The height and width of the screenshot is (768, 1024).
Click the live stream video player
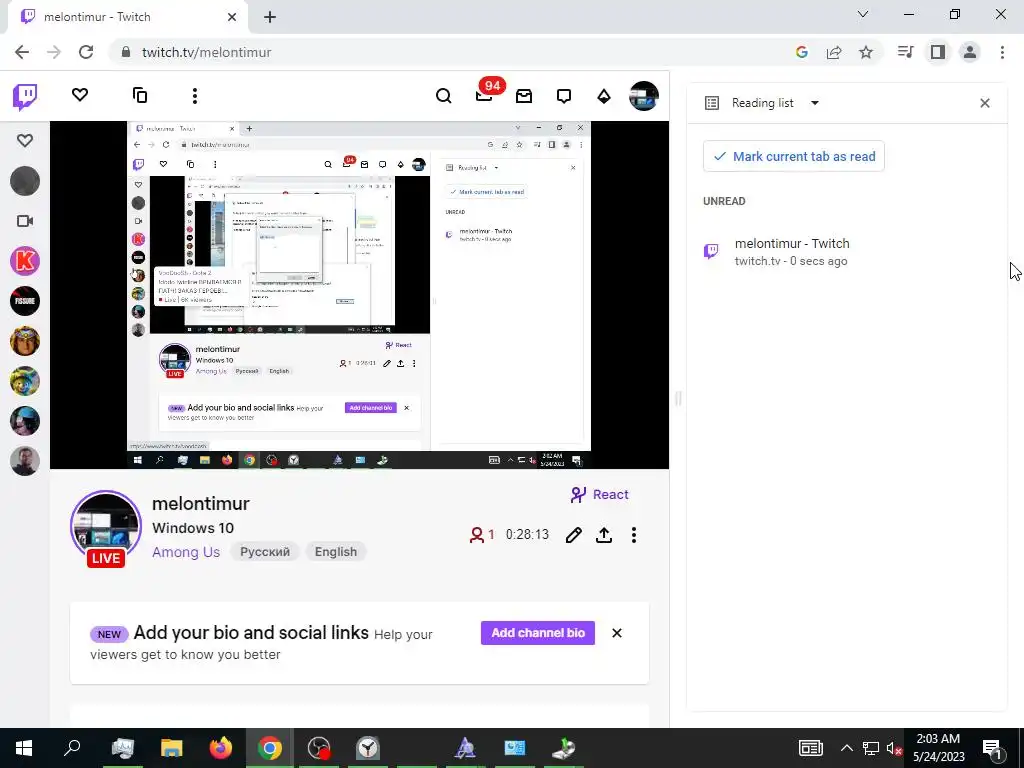click(359, 295)
